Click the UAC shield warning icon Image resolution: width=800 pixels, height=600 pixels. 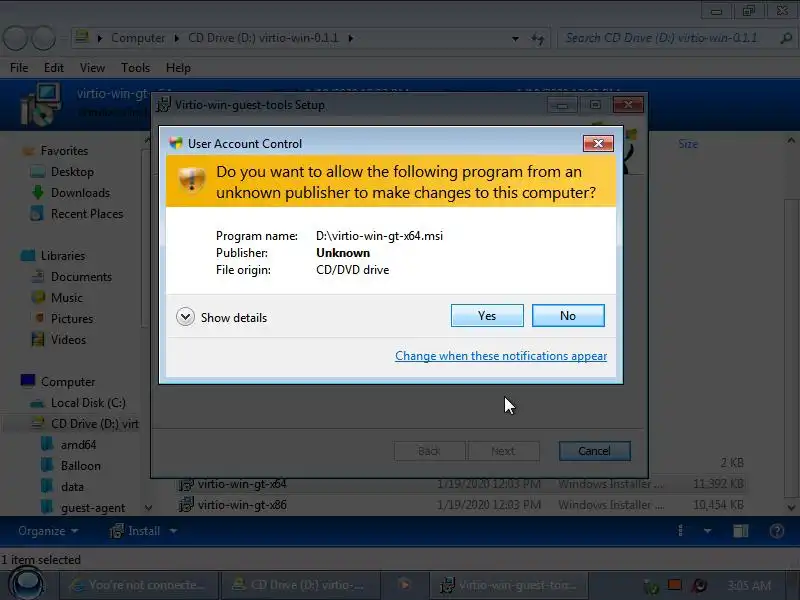[x=191, y=179]
